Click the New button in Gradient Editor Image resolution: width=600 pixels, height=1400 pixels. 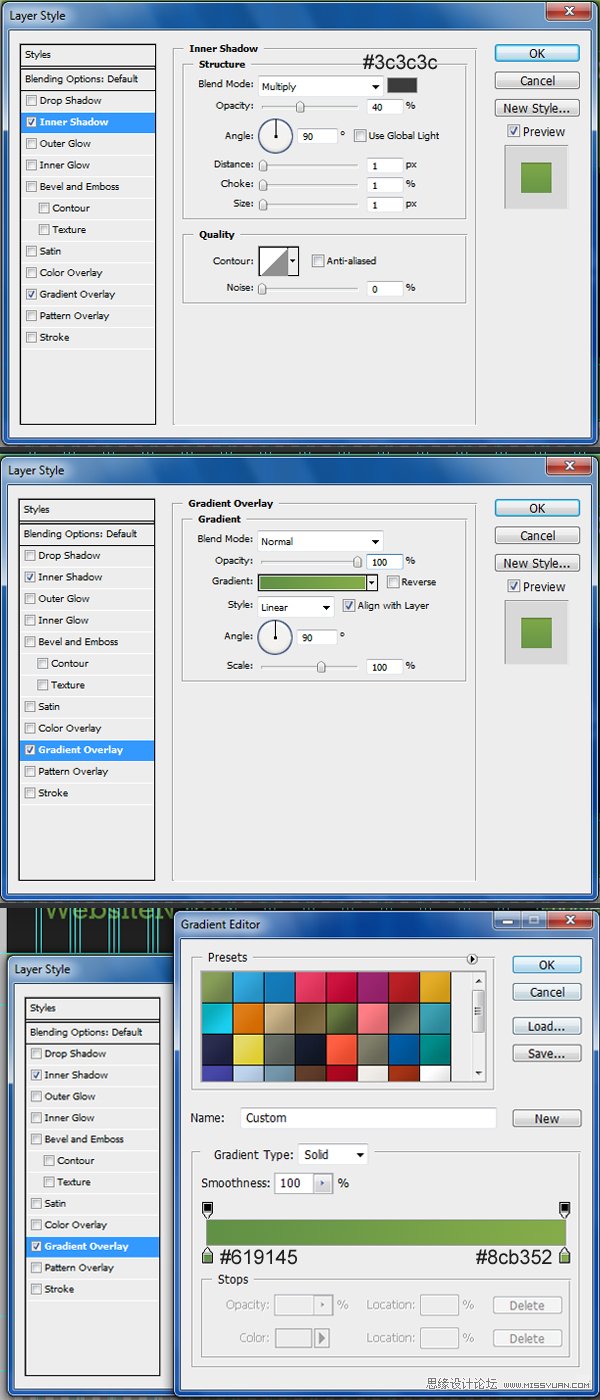pyautogui.click(x=547, y=1119)
